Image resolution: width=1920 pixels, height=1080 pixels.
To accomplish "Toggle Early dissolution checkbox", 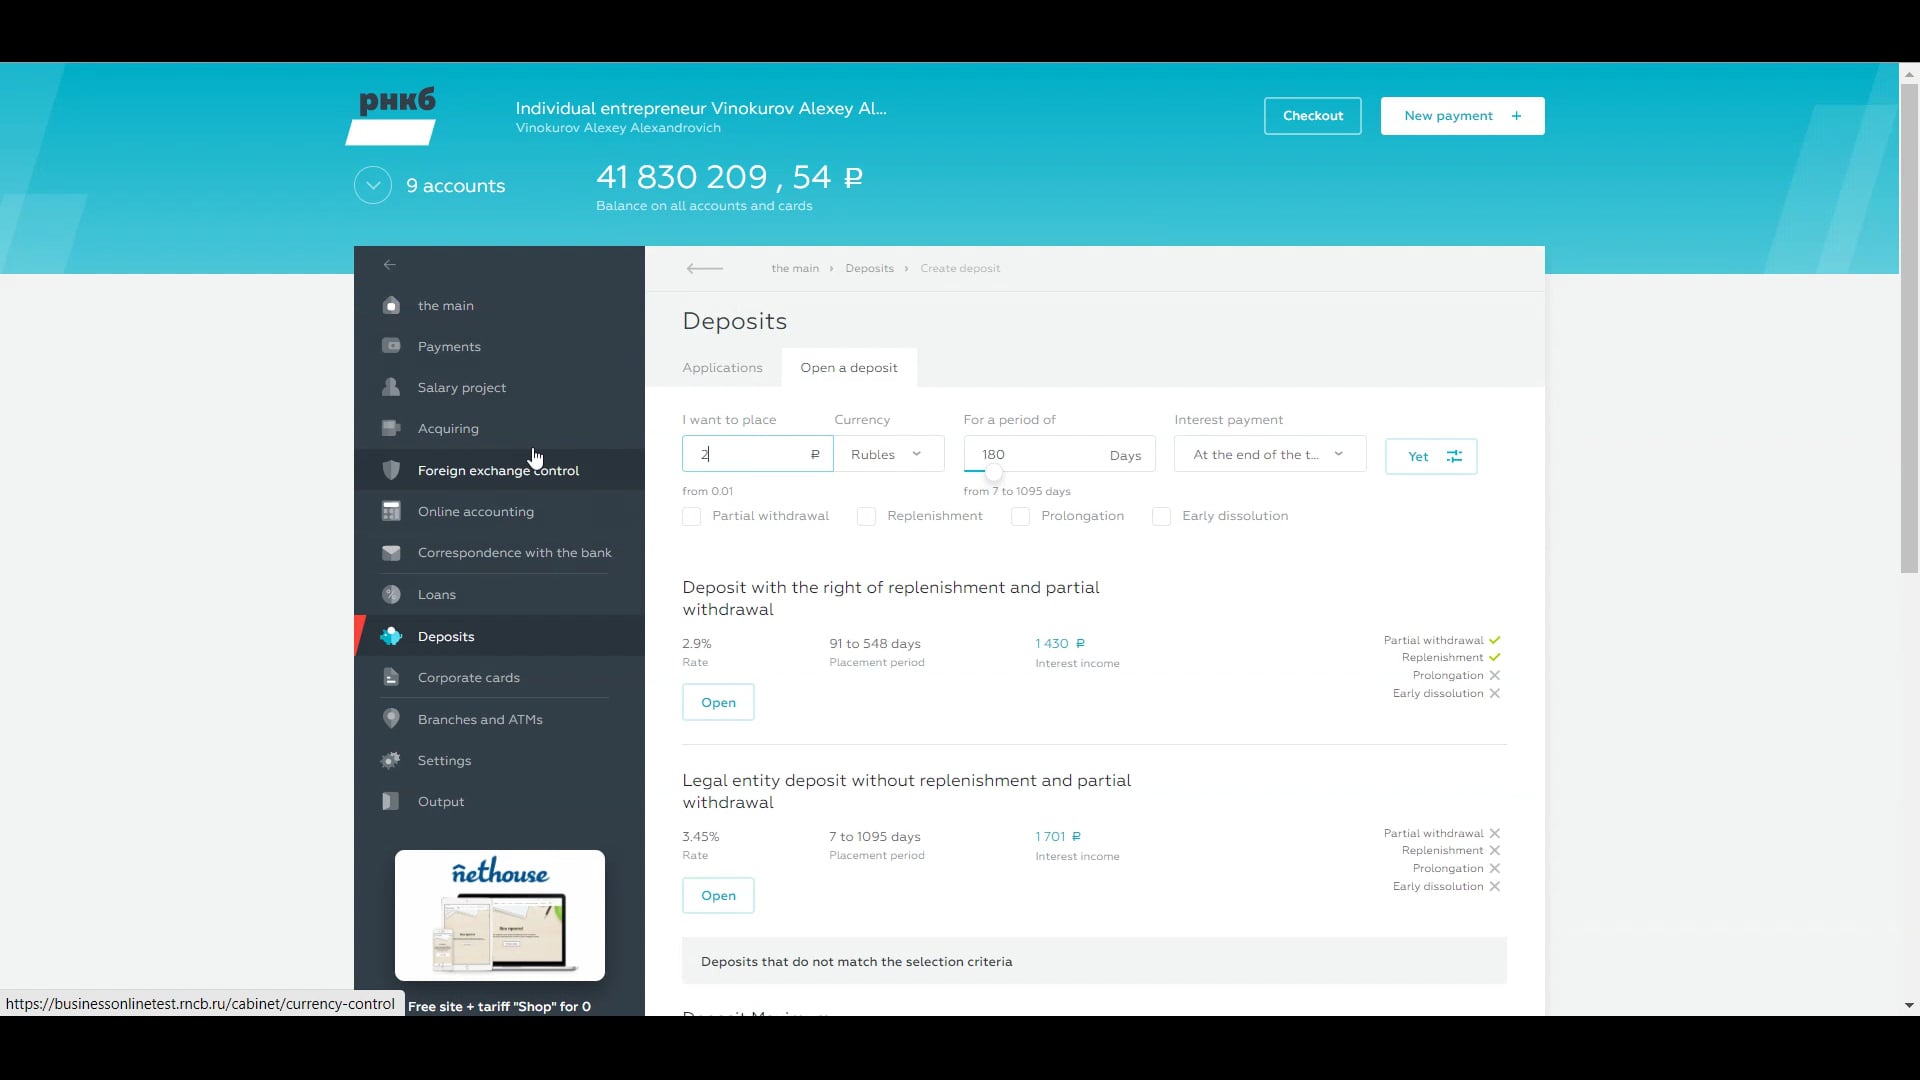I will point(1161,516).
